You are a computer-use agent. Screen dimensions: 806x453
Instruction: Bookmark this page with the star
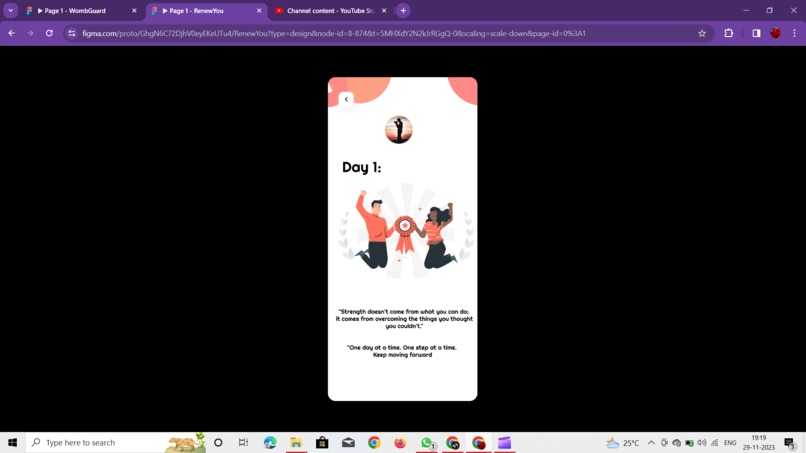point(702,33)
